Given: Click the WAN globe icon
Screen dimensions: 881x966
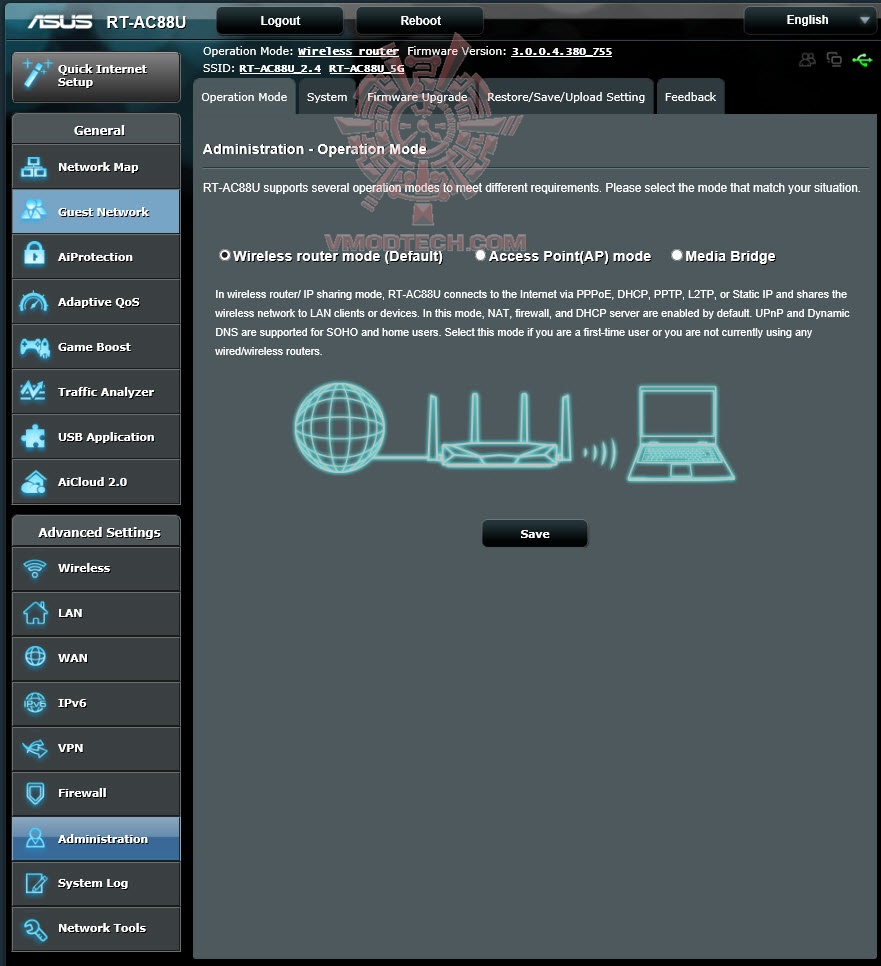Looking at the screenshot, I should (35, 656).
